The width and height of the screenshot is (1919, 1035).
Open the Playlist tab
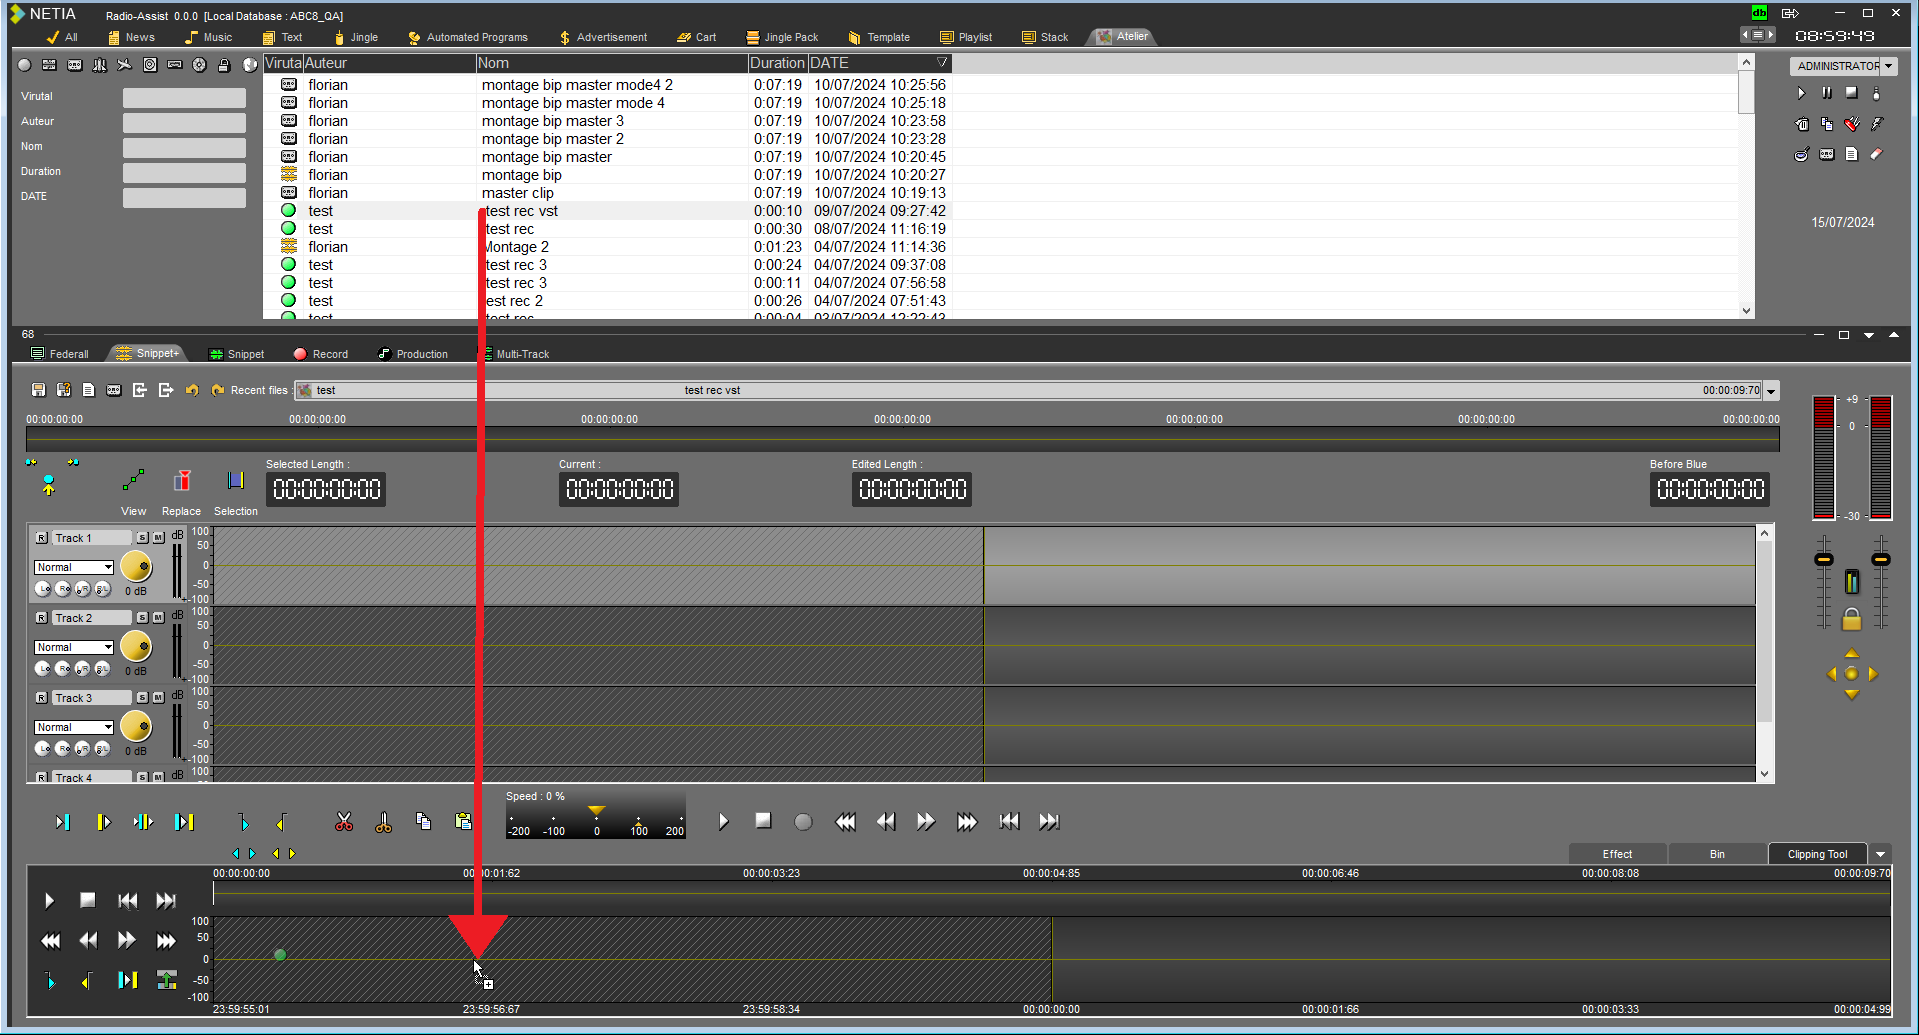tap(966, 37)
